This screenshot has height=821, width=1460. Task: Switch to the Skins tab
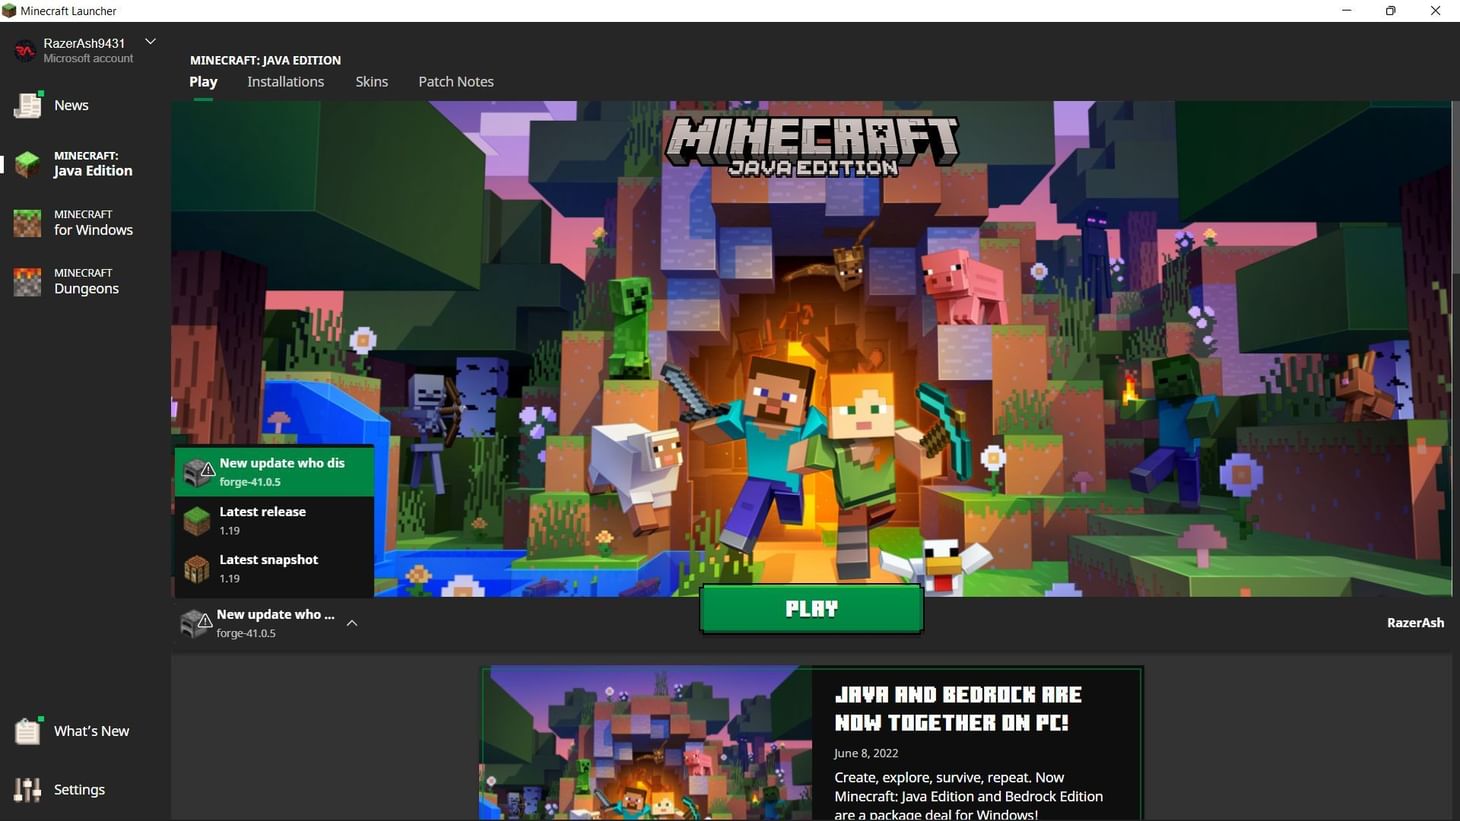[371, 81]
